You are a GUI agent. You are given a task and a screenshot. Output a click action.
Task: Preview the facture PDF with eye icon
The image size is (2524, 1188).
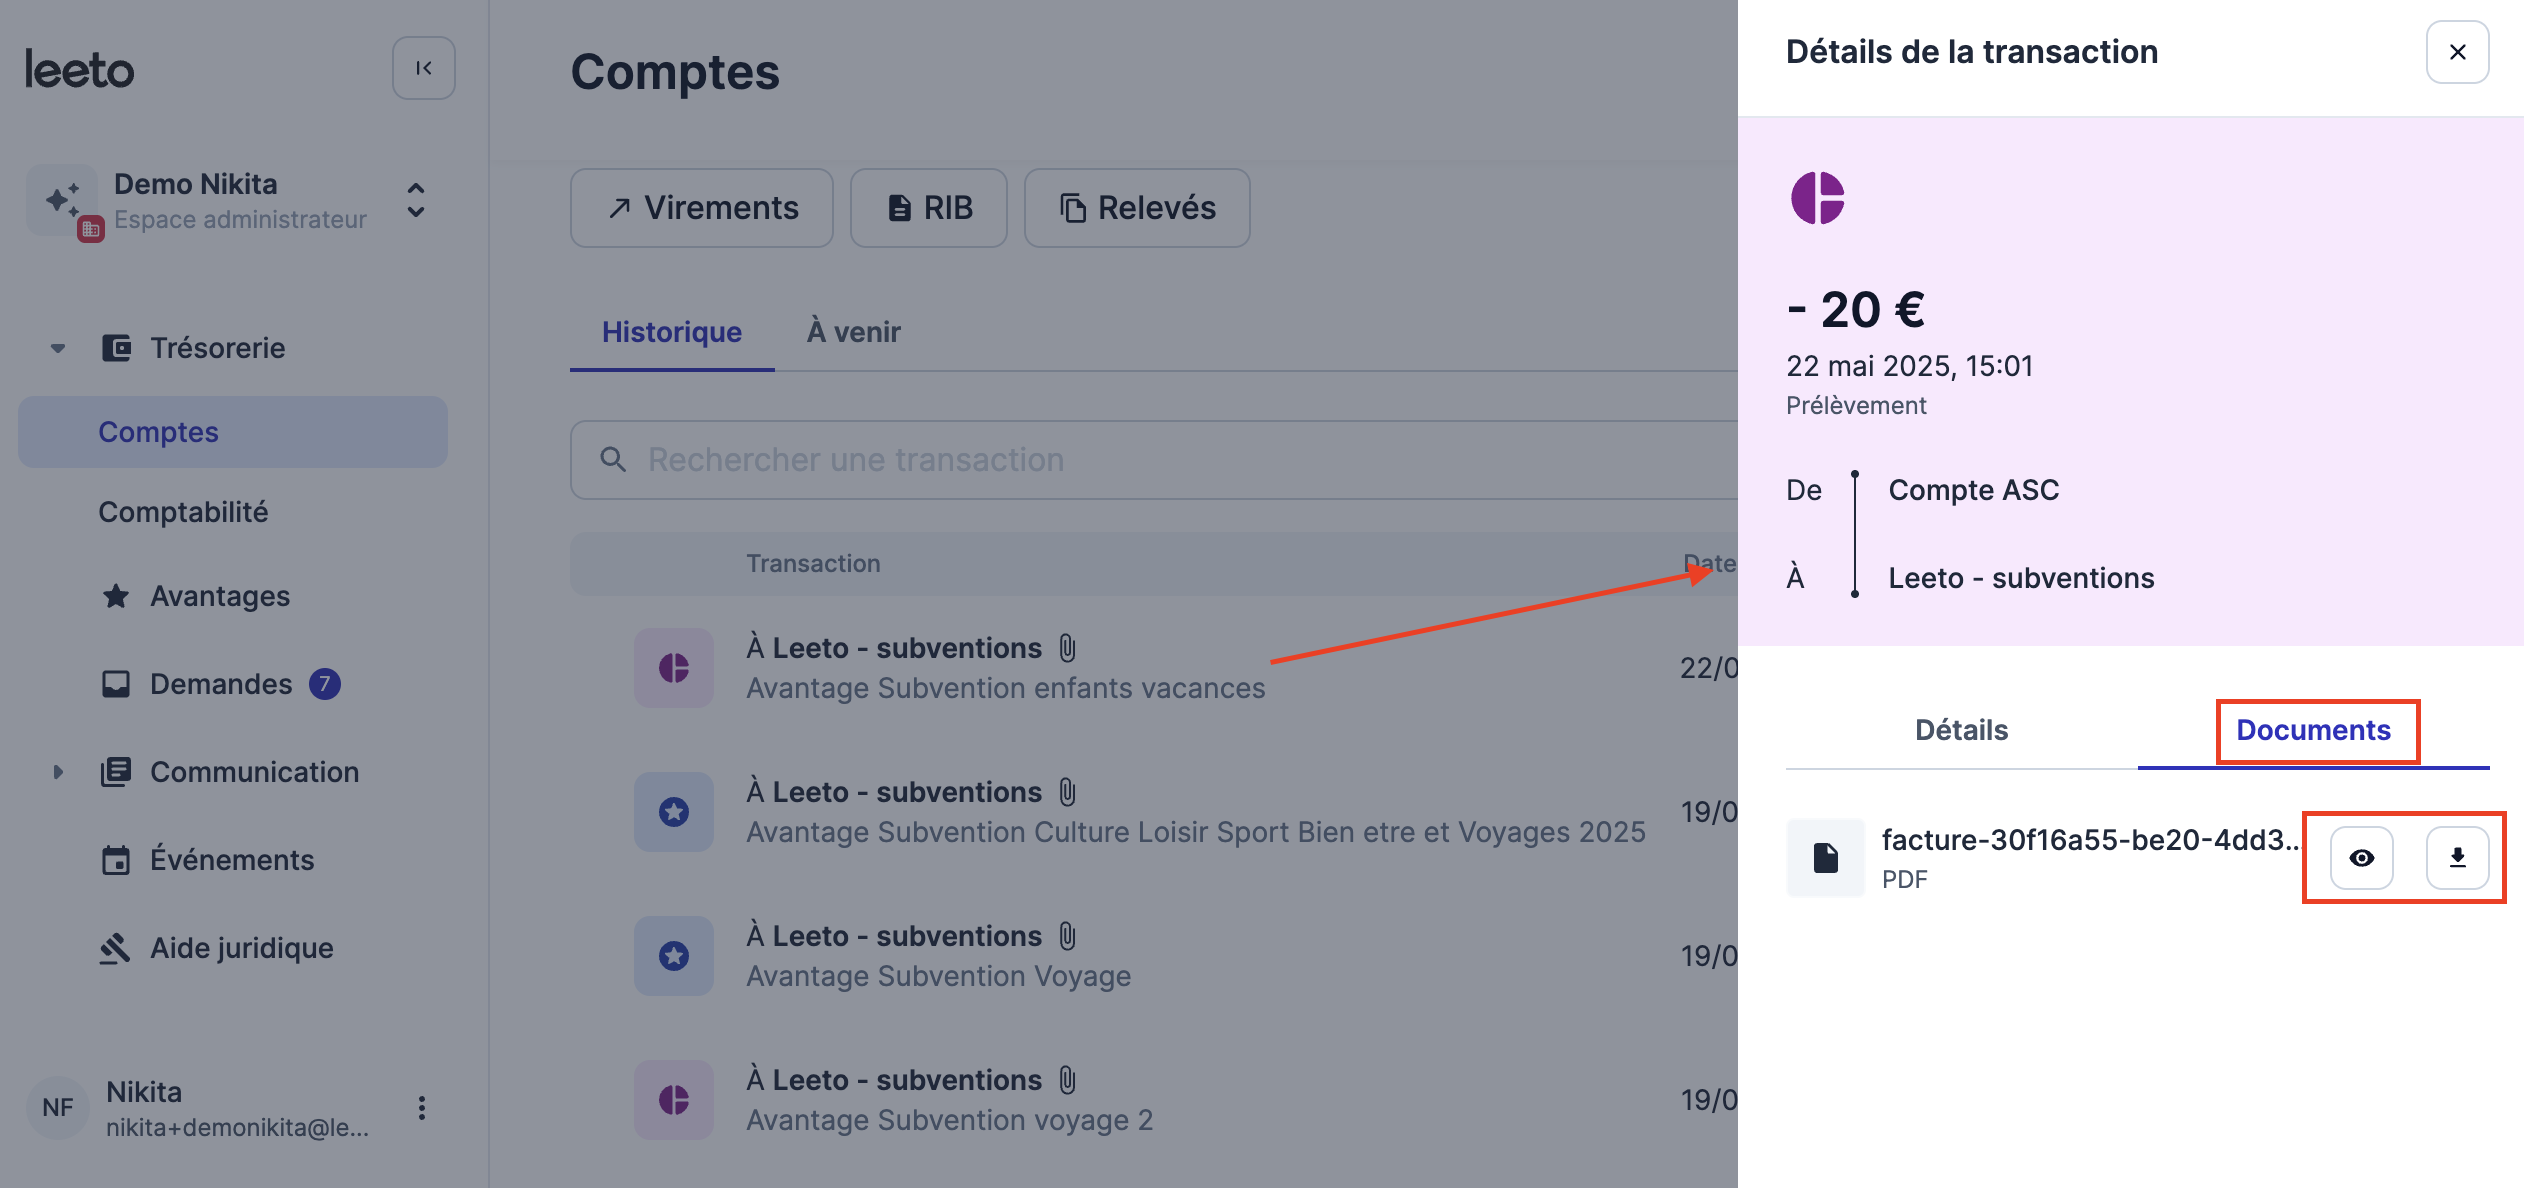click(x=2361, y=858)
